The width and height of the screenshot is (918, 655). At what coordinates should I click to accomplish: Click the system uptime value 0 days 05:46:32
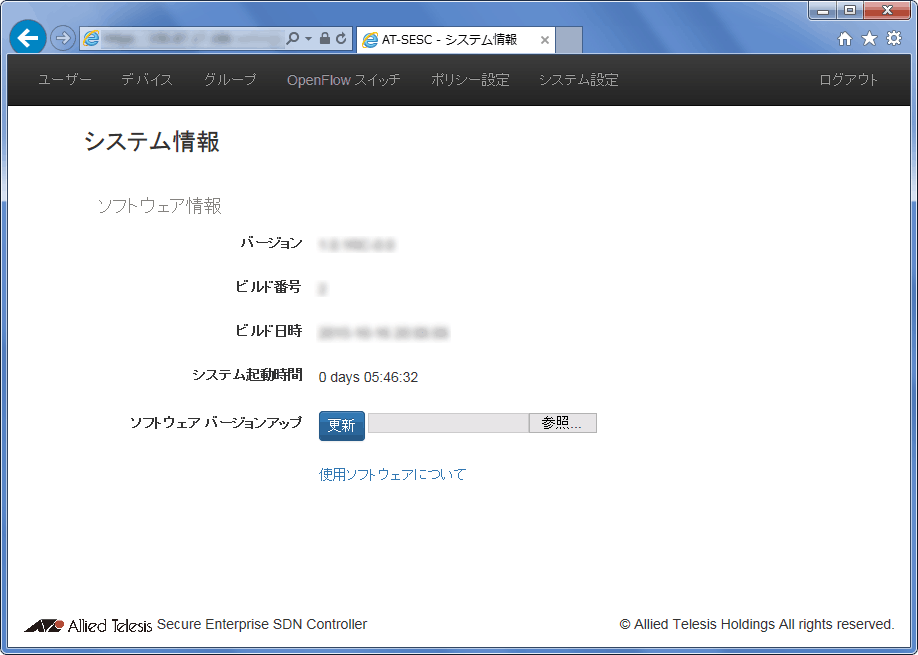(x=368, y=378)
